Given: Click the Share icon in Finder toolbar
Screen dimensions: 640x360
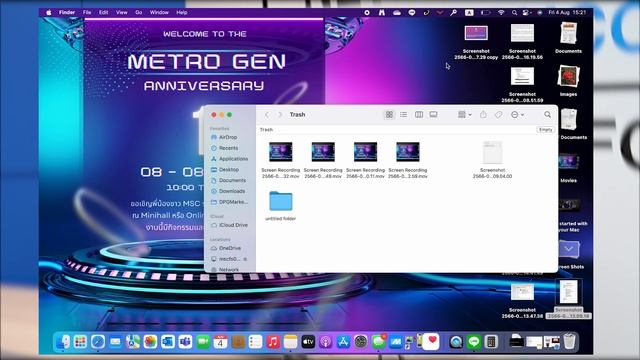Looking at the screenshot, I should pos(483,115).
